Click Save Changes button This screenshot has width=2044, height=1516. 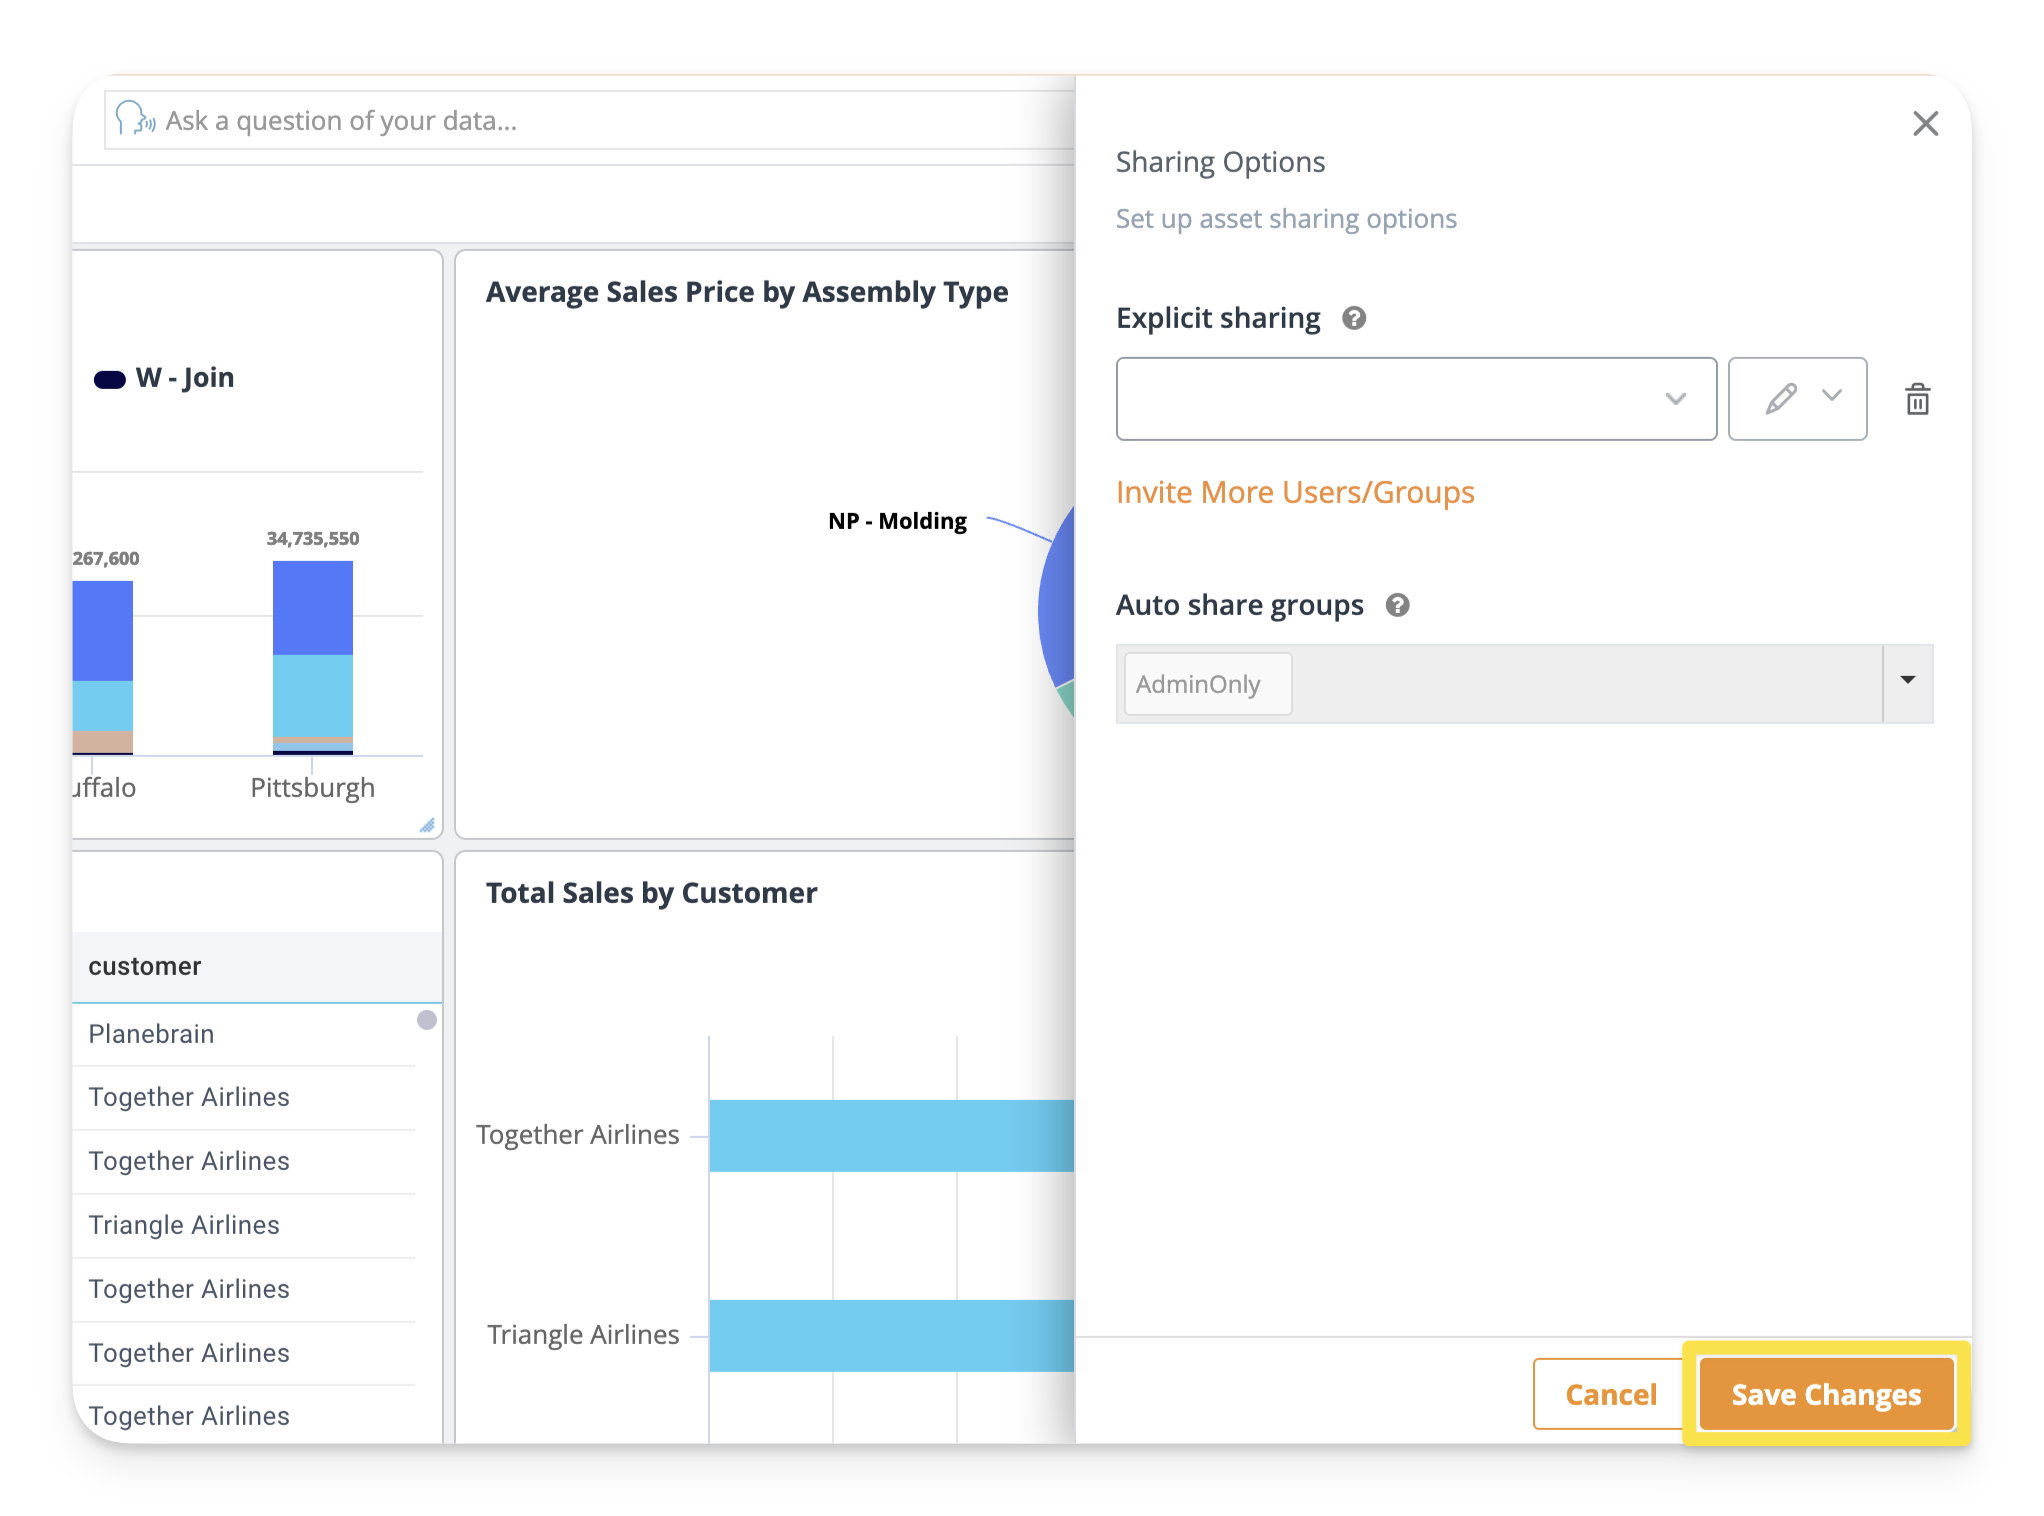point(1825,1393)
